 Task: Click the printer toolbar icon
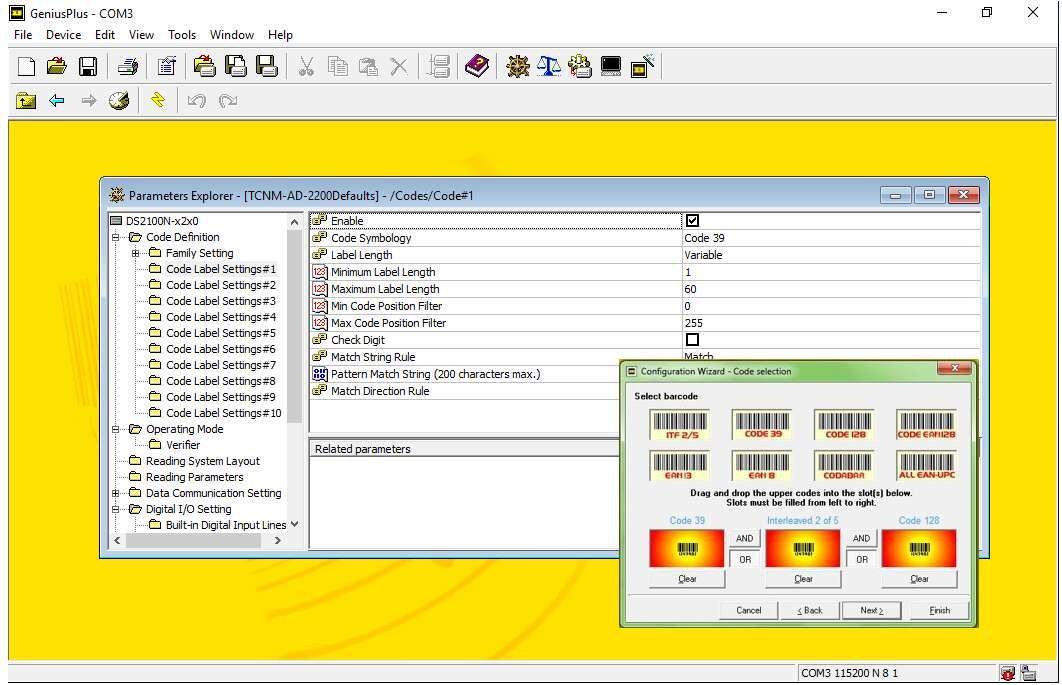(128, 66)
